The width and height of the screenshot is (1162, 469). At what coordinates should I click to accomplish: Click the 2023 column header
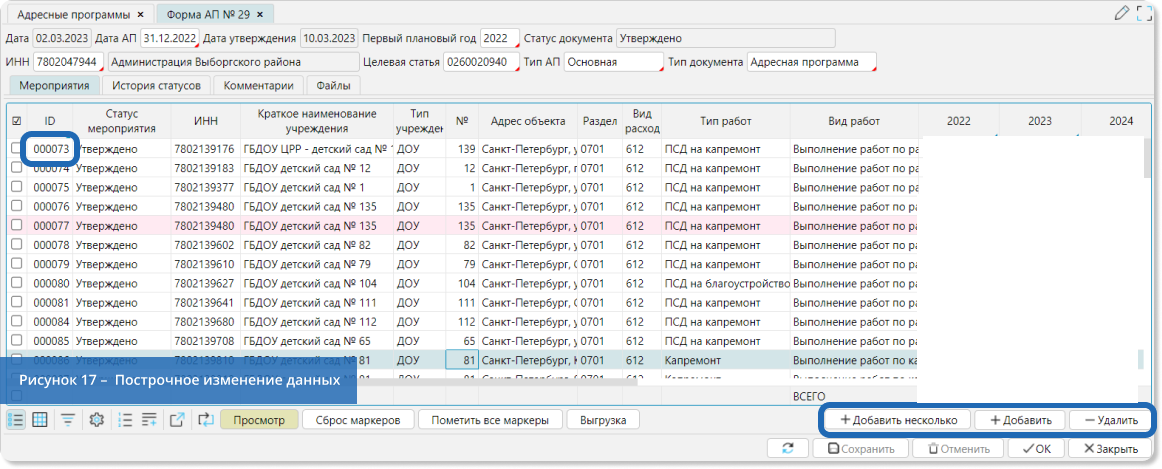coord(1040,121)
